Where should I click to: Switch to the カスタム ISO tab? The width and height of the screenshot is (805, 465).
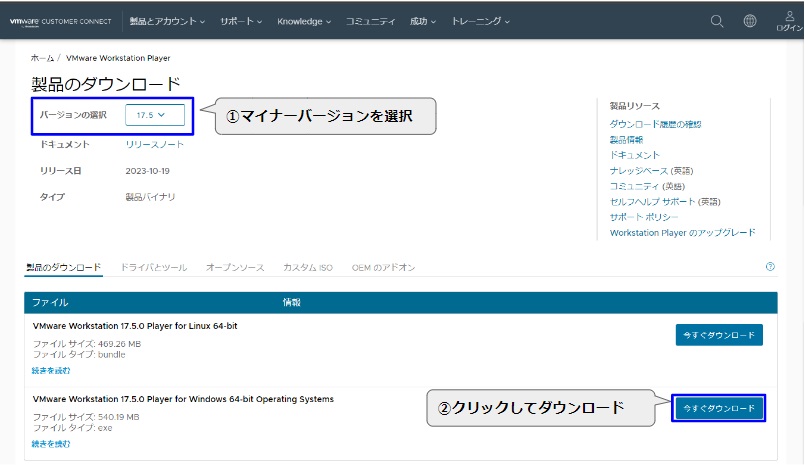pyautogui.click(x=308, y=267)
